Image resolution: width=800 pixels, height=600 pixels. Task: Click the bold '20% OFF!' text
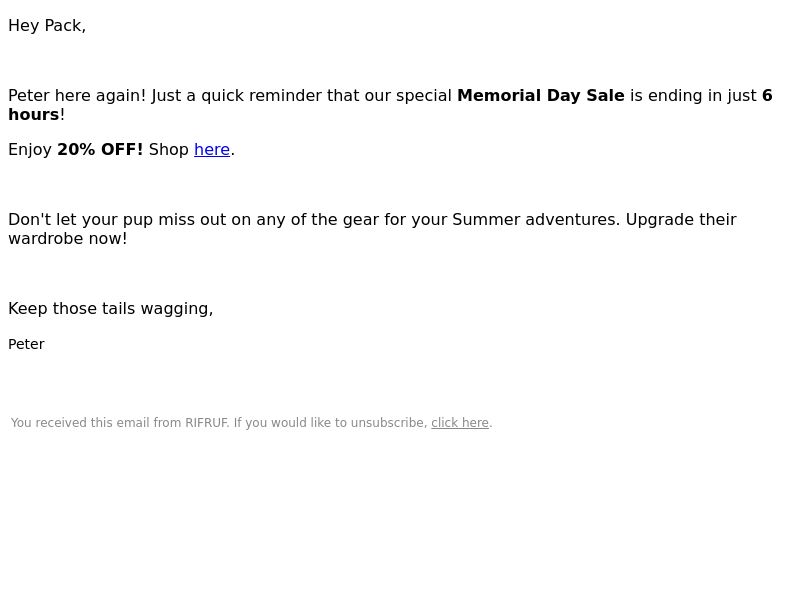(100, 149)
